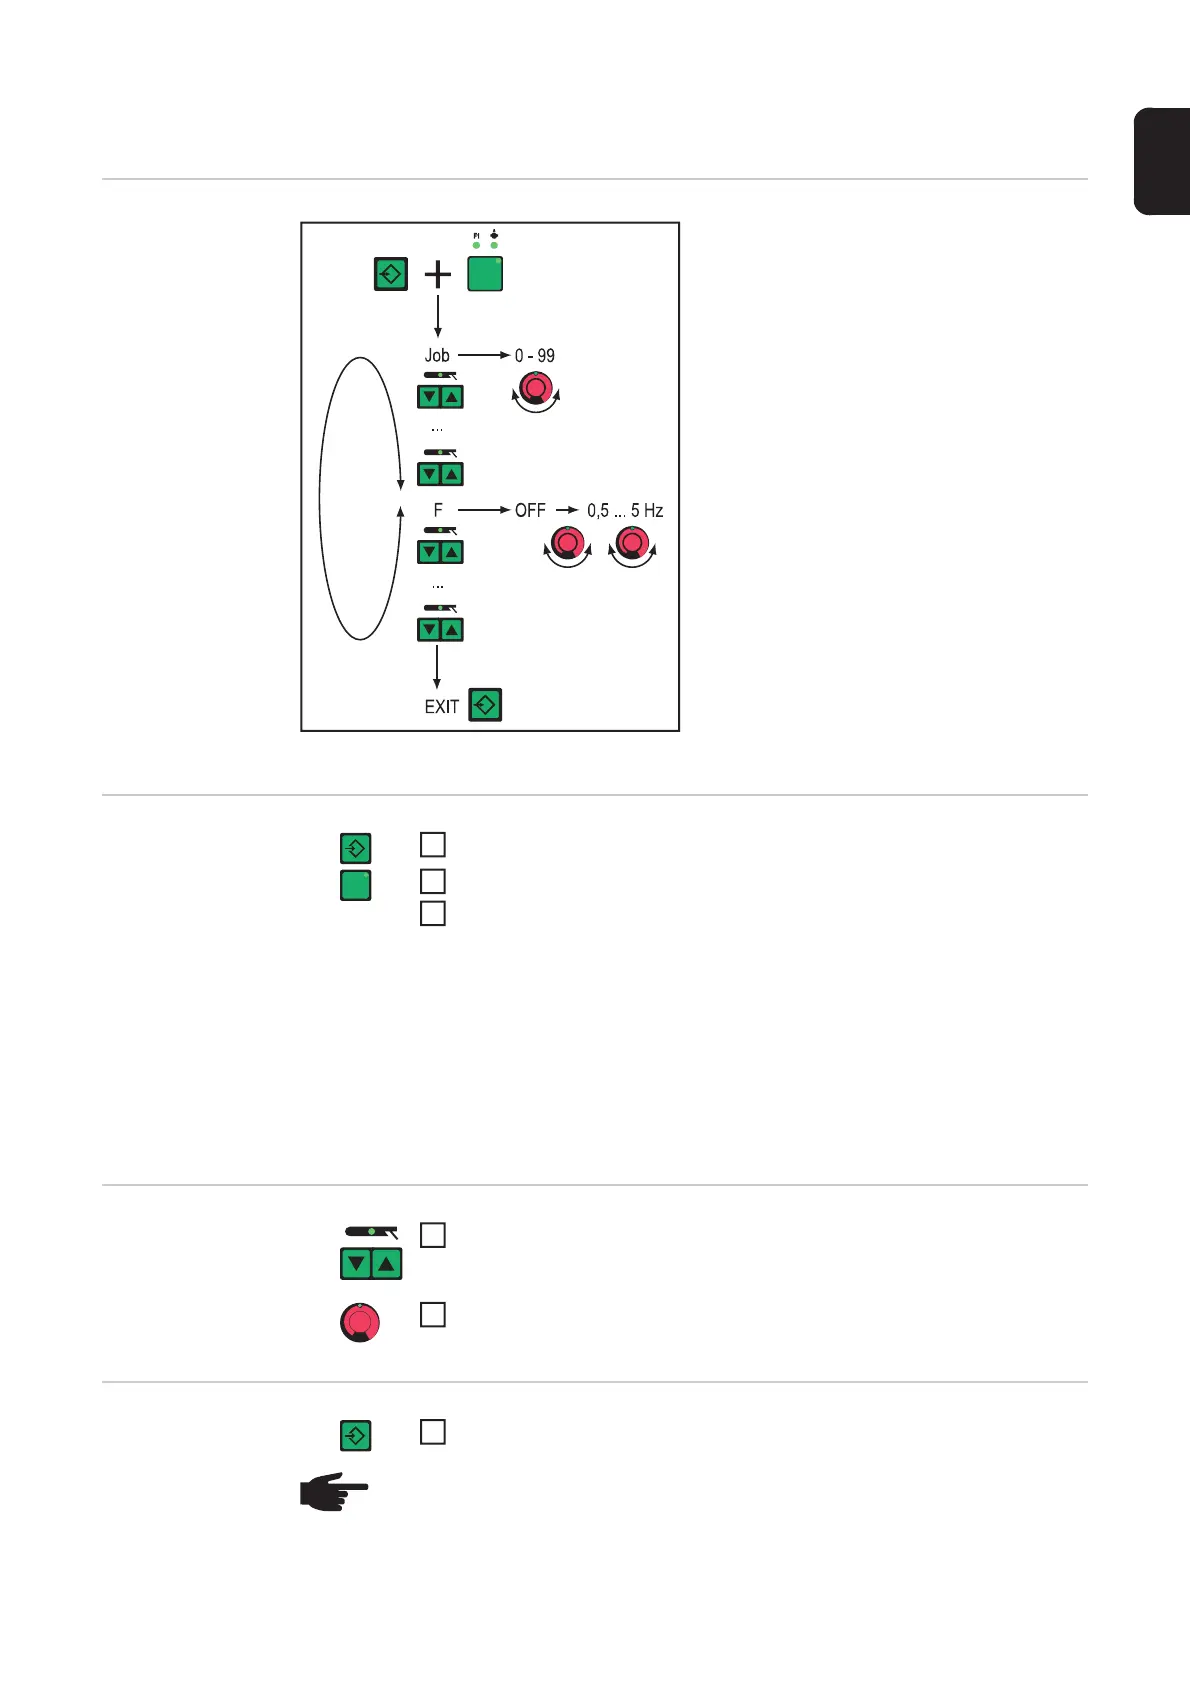Check the first box beside the Store icon
The height and width of the screenshot is (1684, 1190).
click(433, 845)
